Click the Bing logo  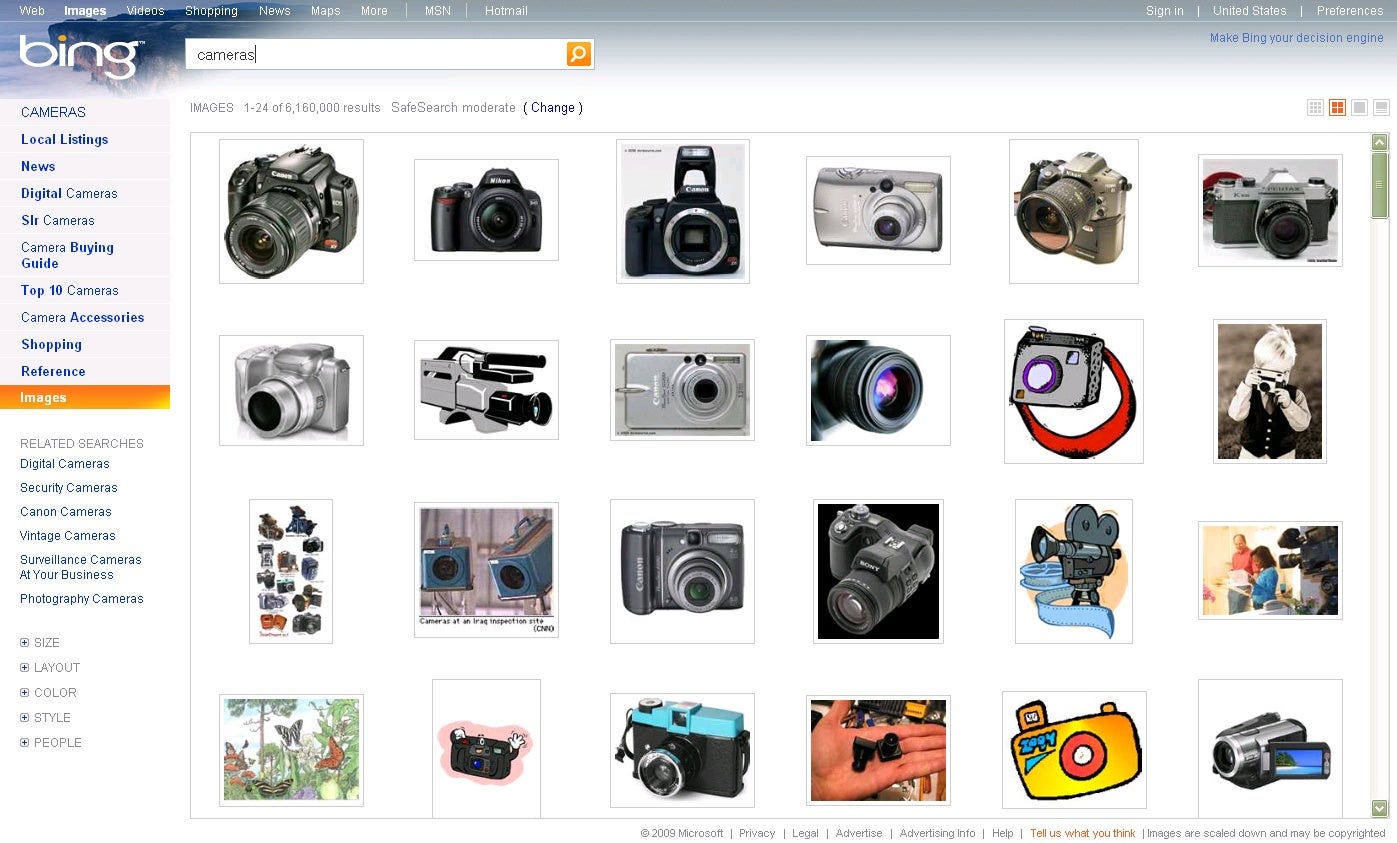click(82, 56)
